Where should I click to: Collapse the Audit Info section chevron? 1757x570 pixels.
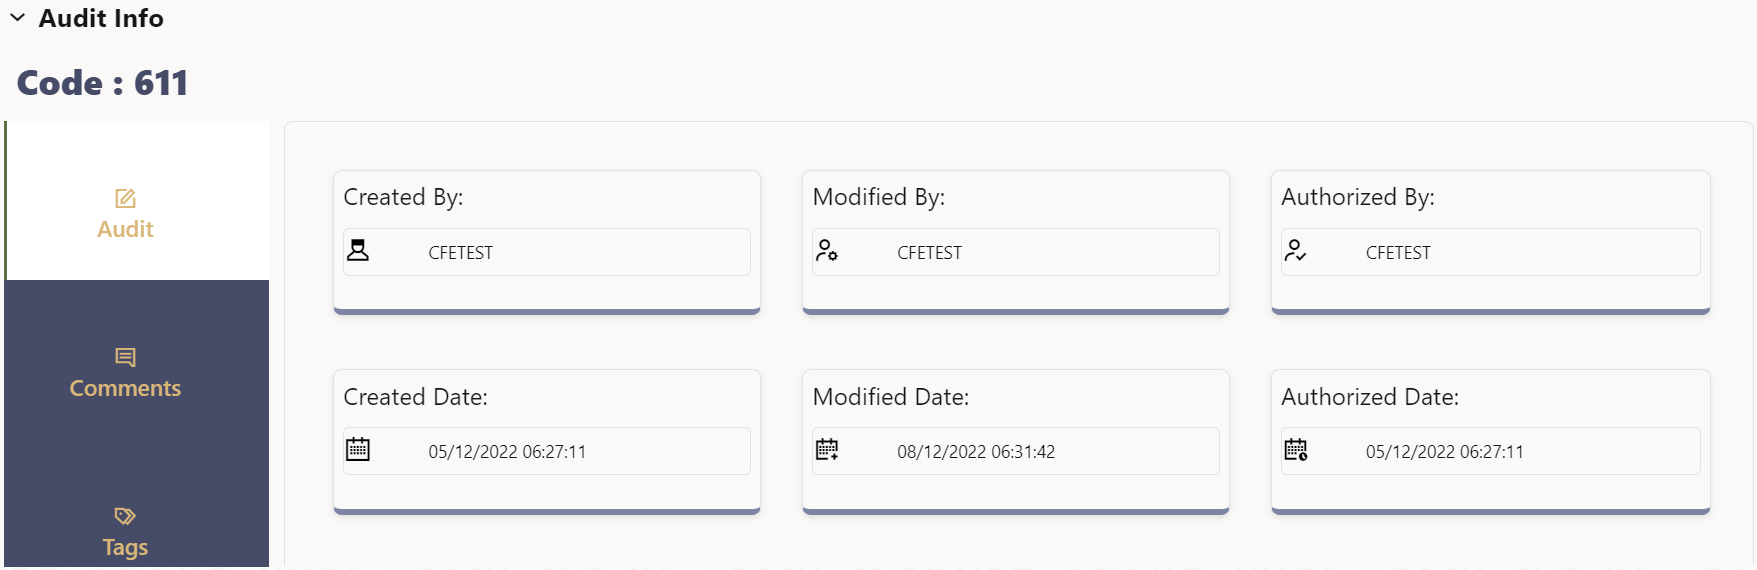[x=18, y=18]
